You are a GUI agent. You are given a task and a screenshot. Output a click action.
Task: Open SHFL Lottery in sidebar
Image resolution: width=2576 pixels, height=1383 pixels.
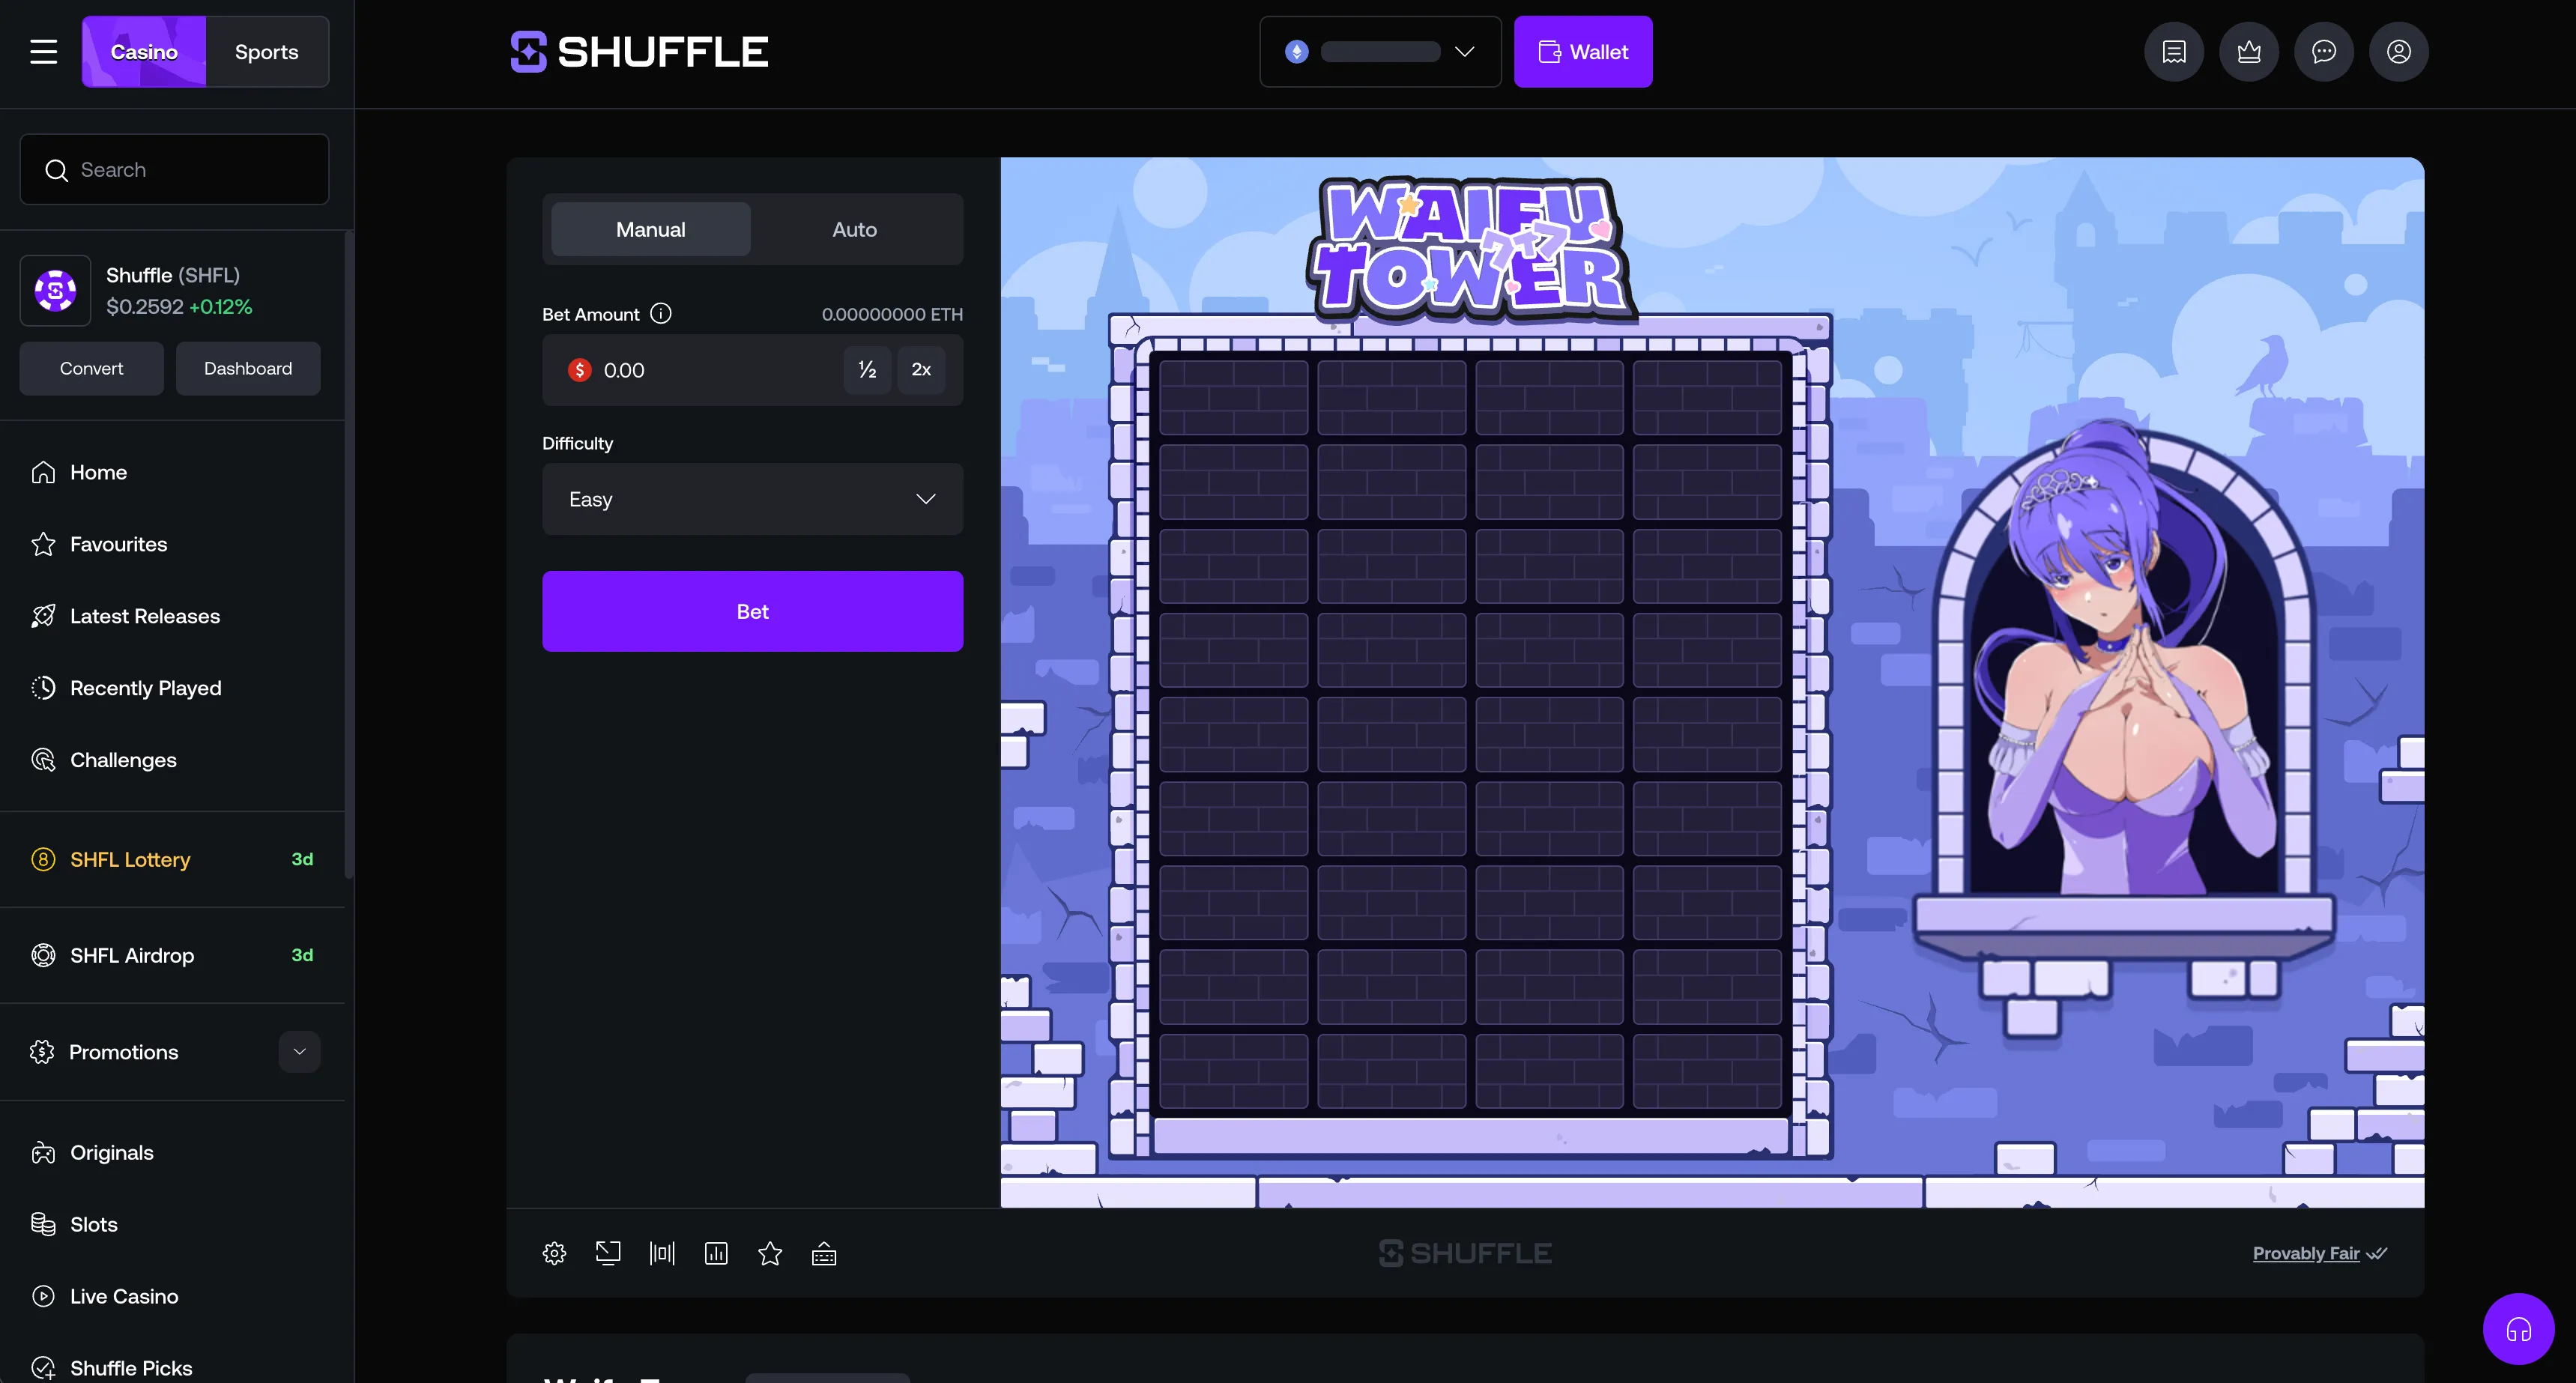[172, 859]
